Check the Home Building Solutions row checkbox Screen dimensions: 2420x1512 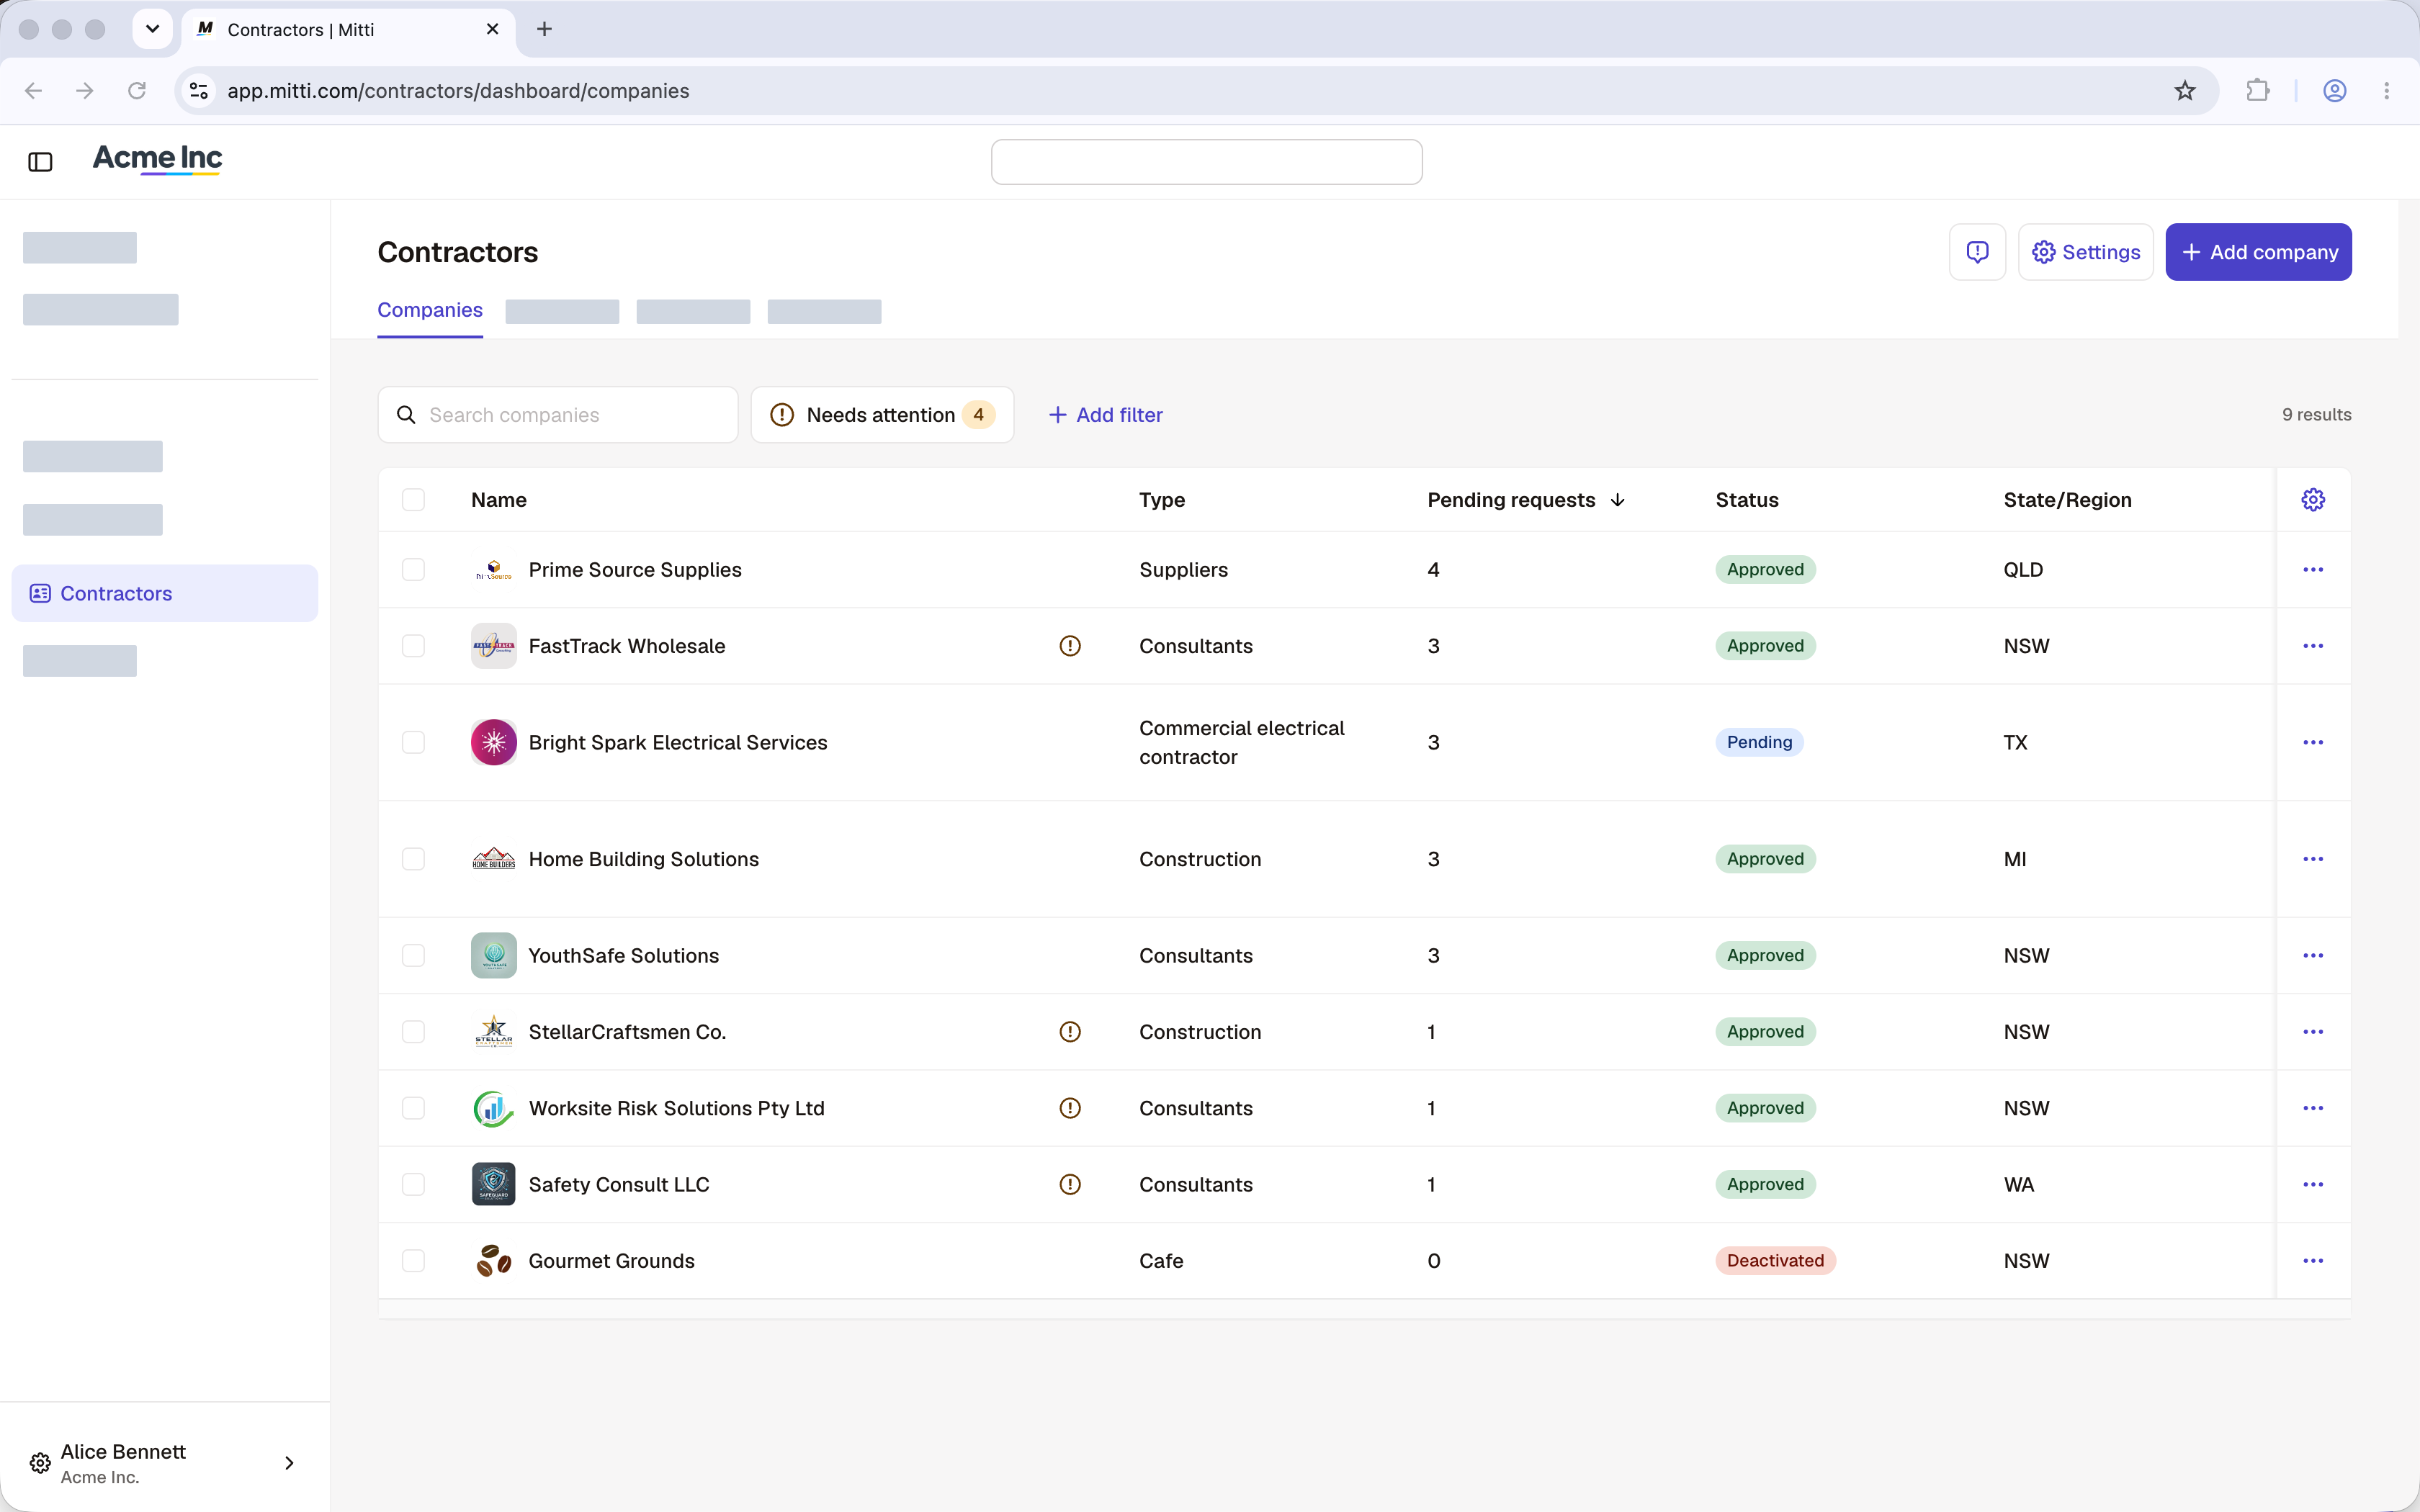413,859
